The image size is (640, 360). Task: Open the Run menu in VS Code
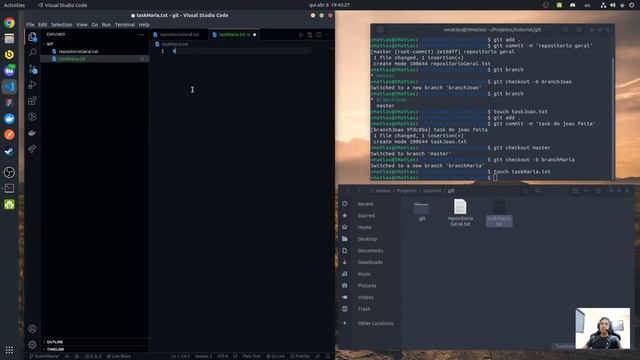(106, 24)
